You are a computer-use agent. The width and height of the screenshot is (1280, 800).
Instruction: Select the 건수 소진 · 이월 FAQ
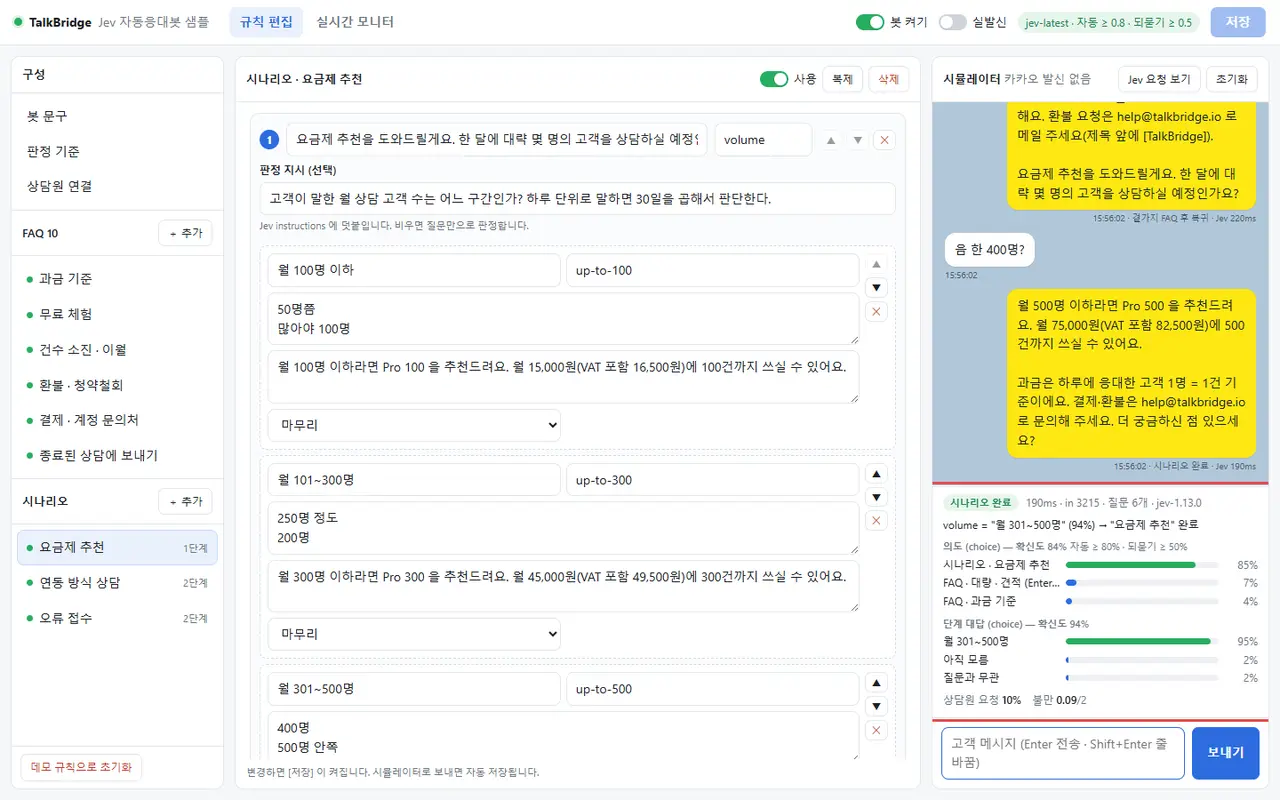pyautogui.click(x=117, y=350)
